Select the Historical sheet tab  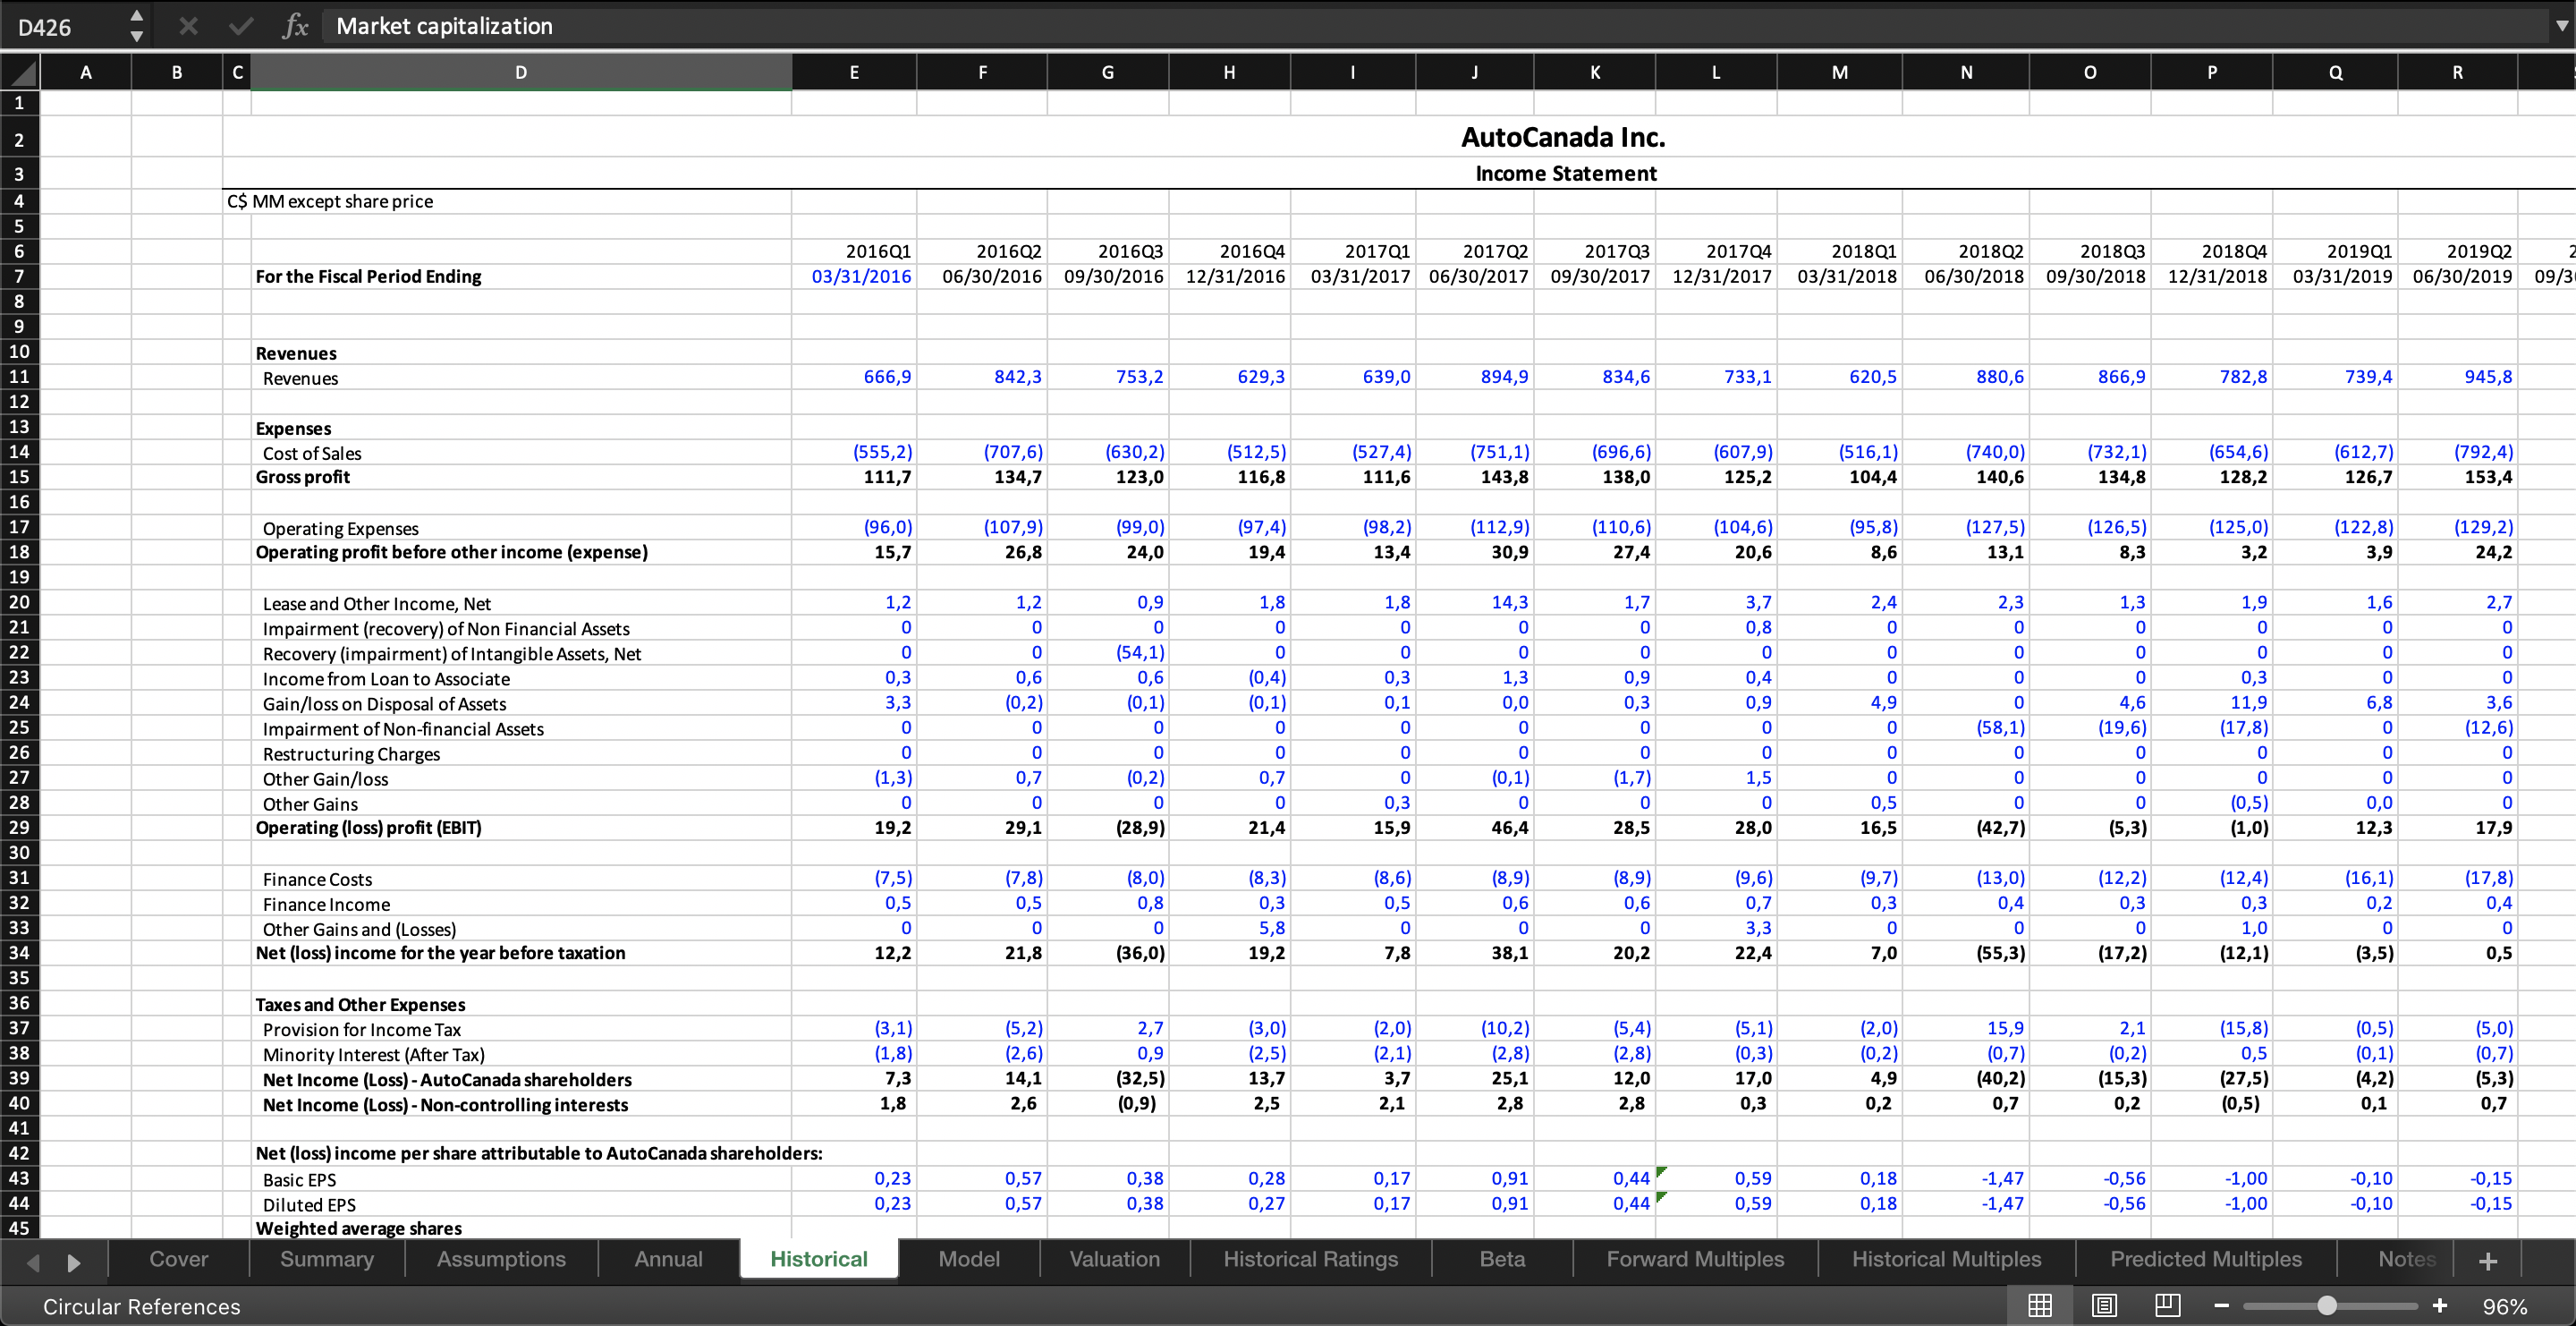(x=819, y=1259)
